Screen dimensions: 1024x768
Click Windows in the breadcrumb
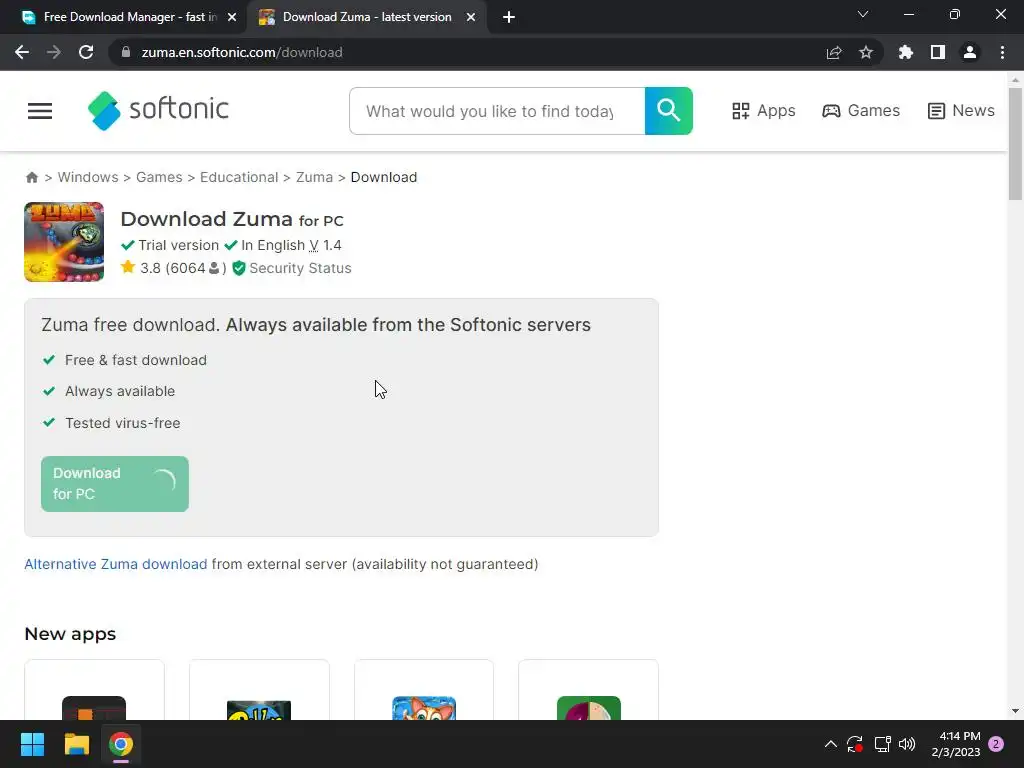[88, 178]
